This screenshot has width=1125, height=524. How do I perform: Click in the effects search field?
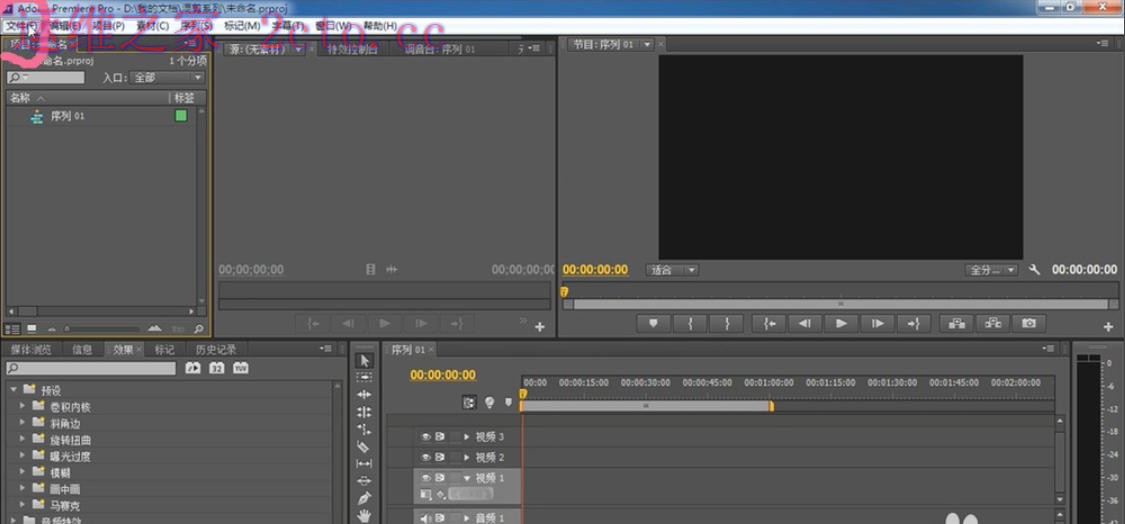tap(90, 368)
